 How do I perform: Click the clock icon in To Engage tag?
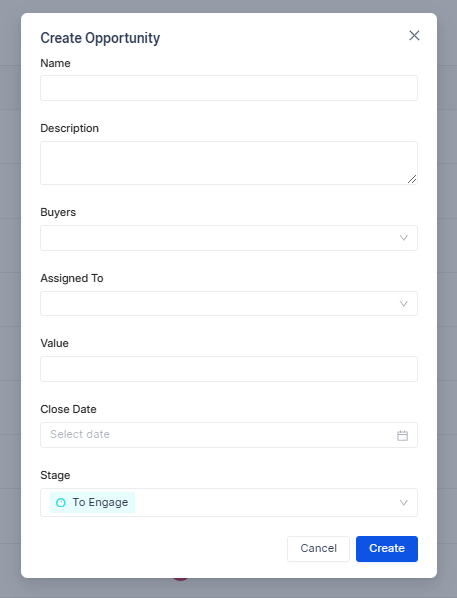[x=61, y=502]
